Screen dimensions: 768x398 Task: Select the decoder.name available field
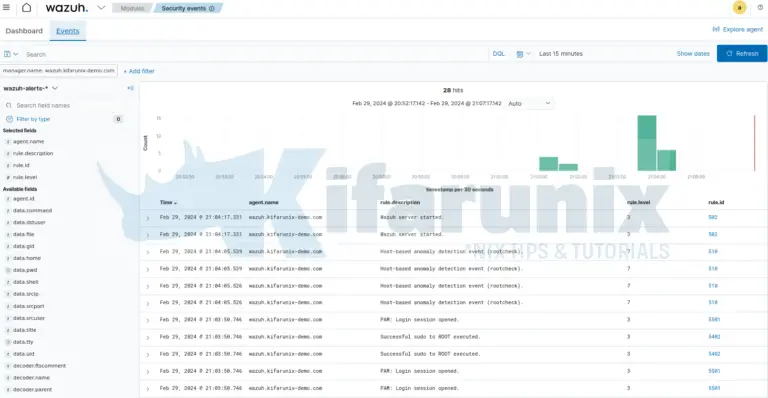tap(31, 377)
